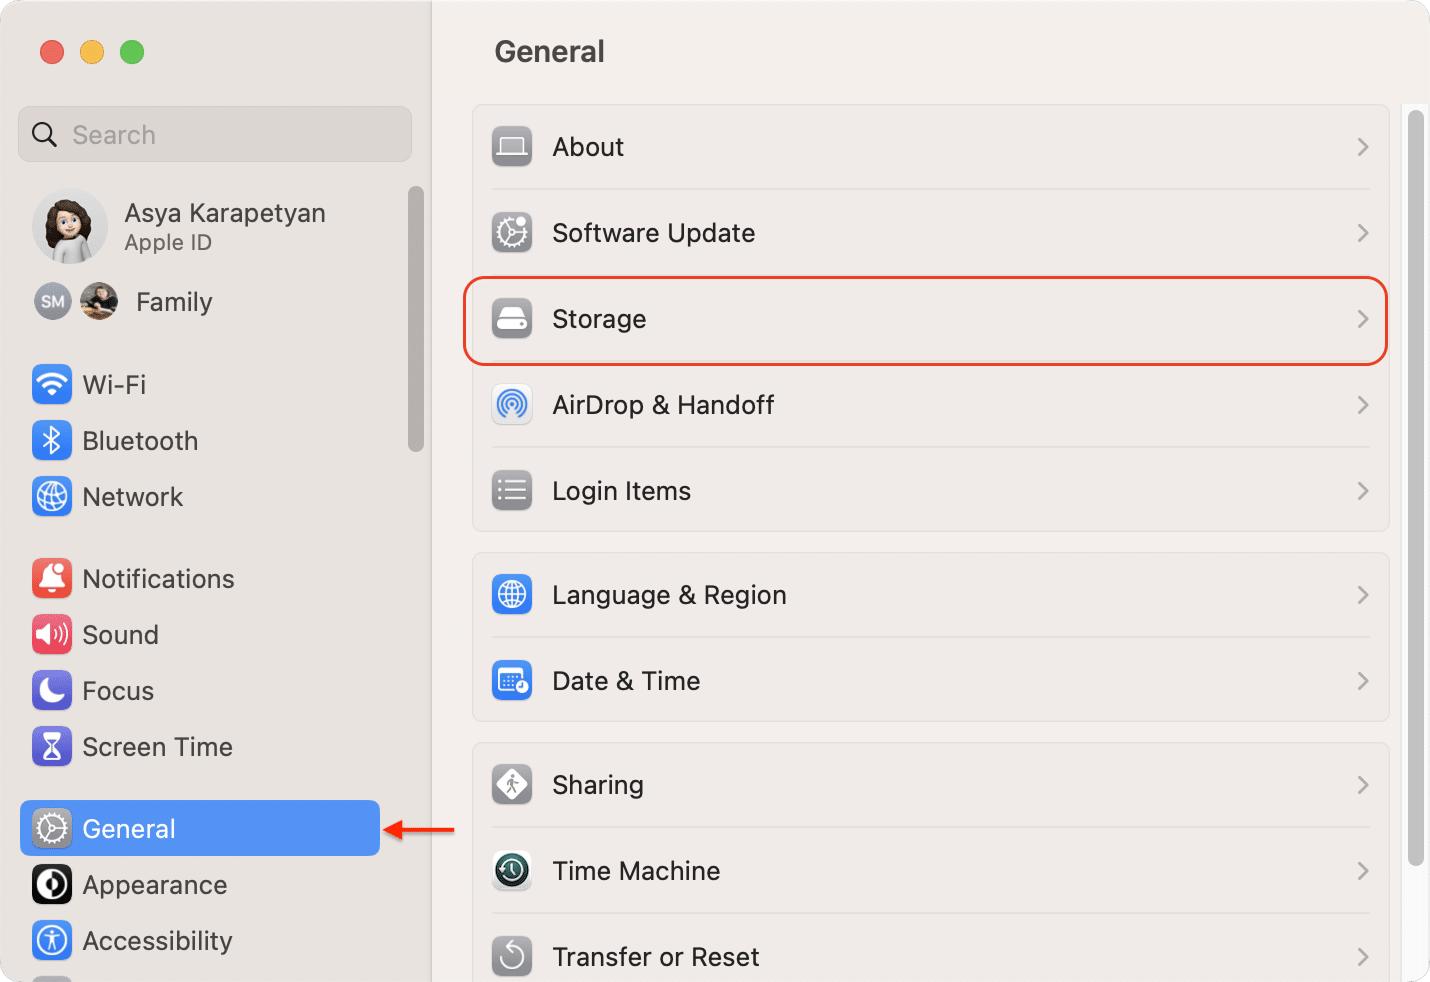Click the Time Machine clock icon
This screenshot has height=982, width=1430.
pyautogui.click(x=512, y=871)
